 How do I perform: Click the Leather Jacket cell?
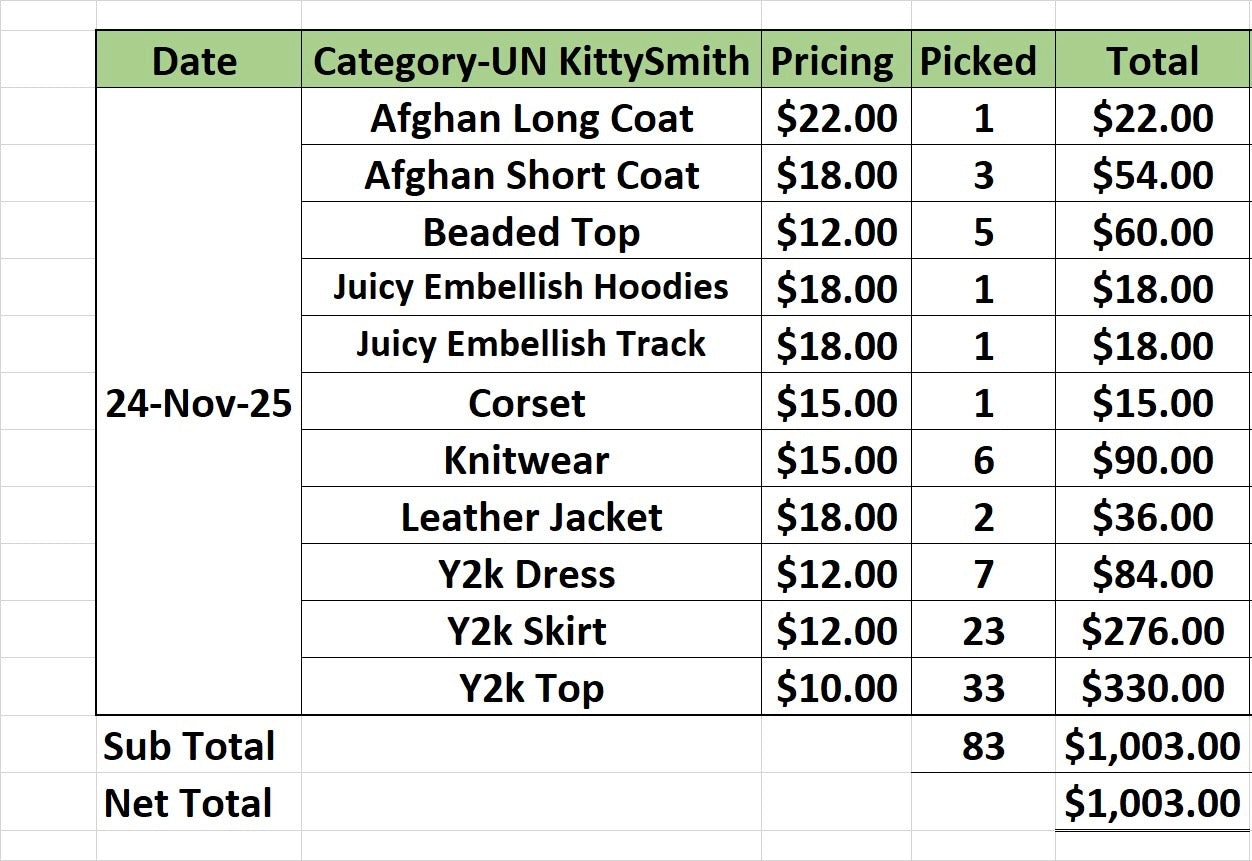coord(531,516)
